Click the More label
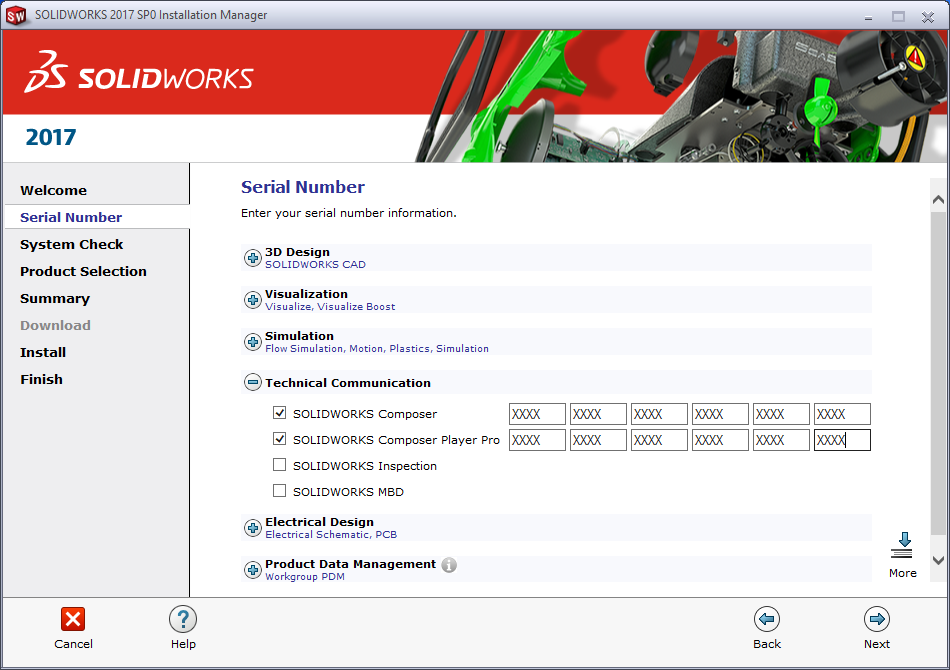Viewport: 950px width, 670px height. tap(903, 573)
